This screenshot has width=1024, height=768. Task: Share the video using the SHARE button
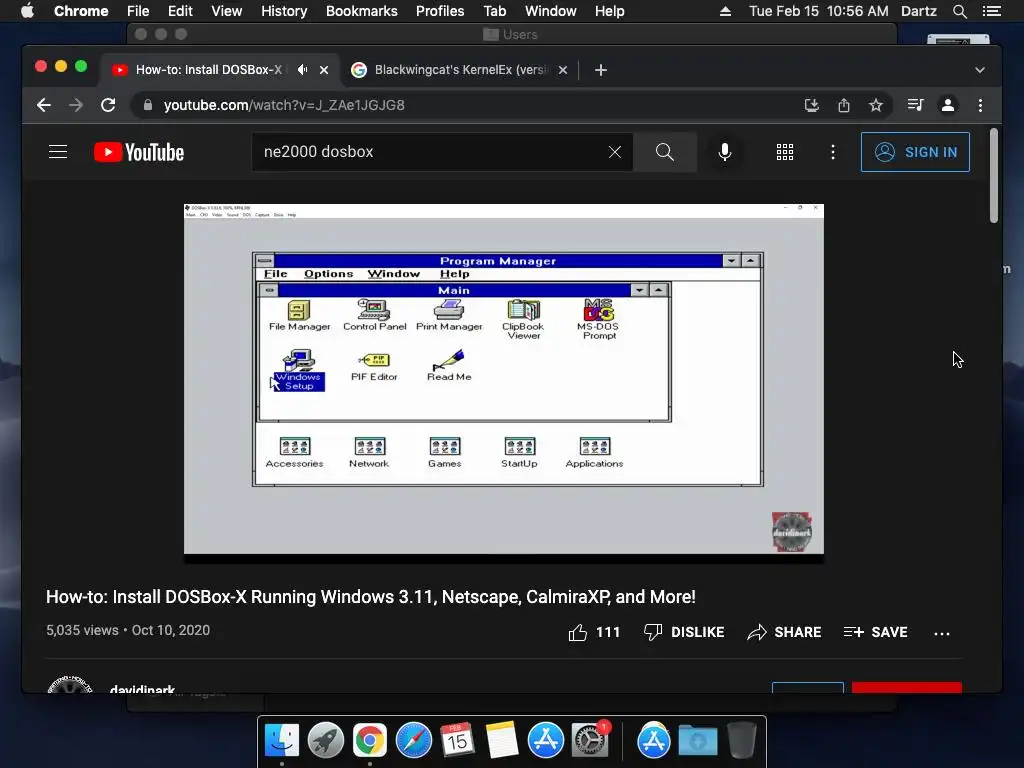point(784,632)
